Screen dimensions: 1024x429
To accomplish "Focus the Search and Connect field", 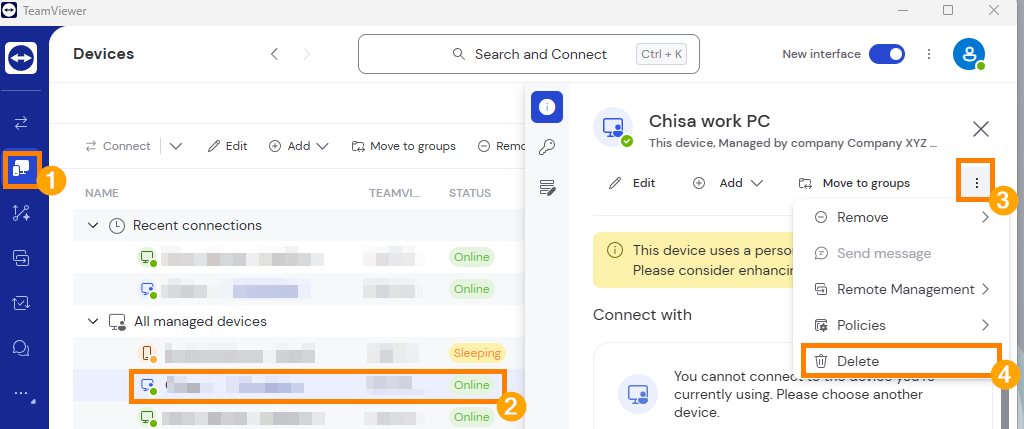I will (x=529, y=54).
